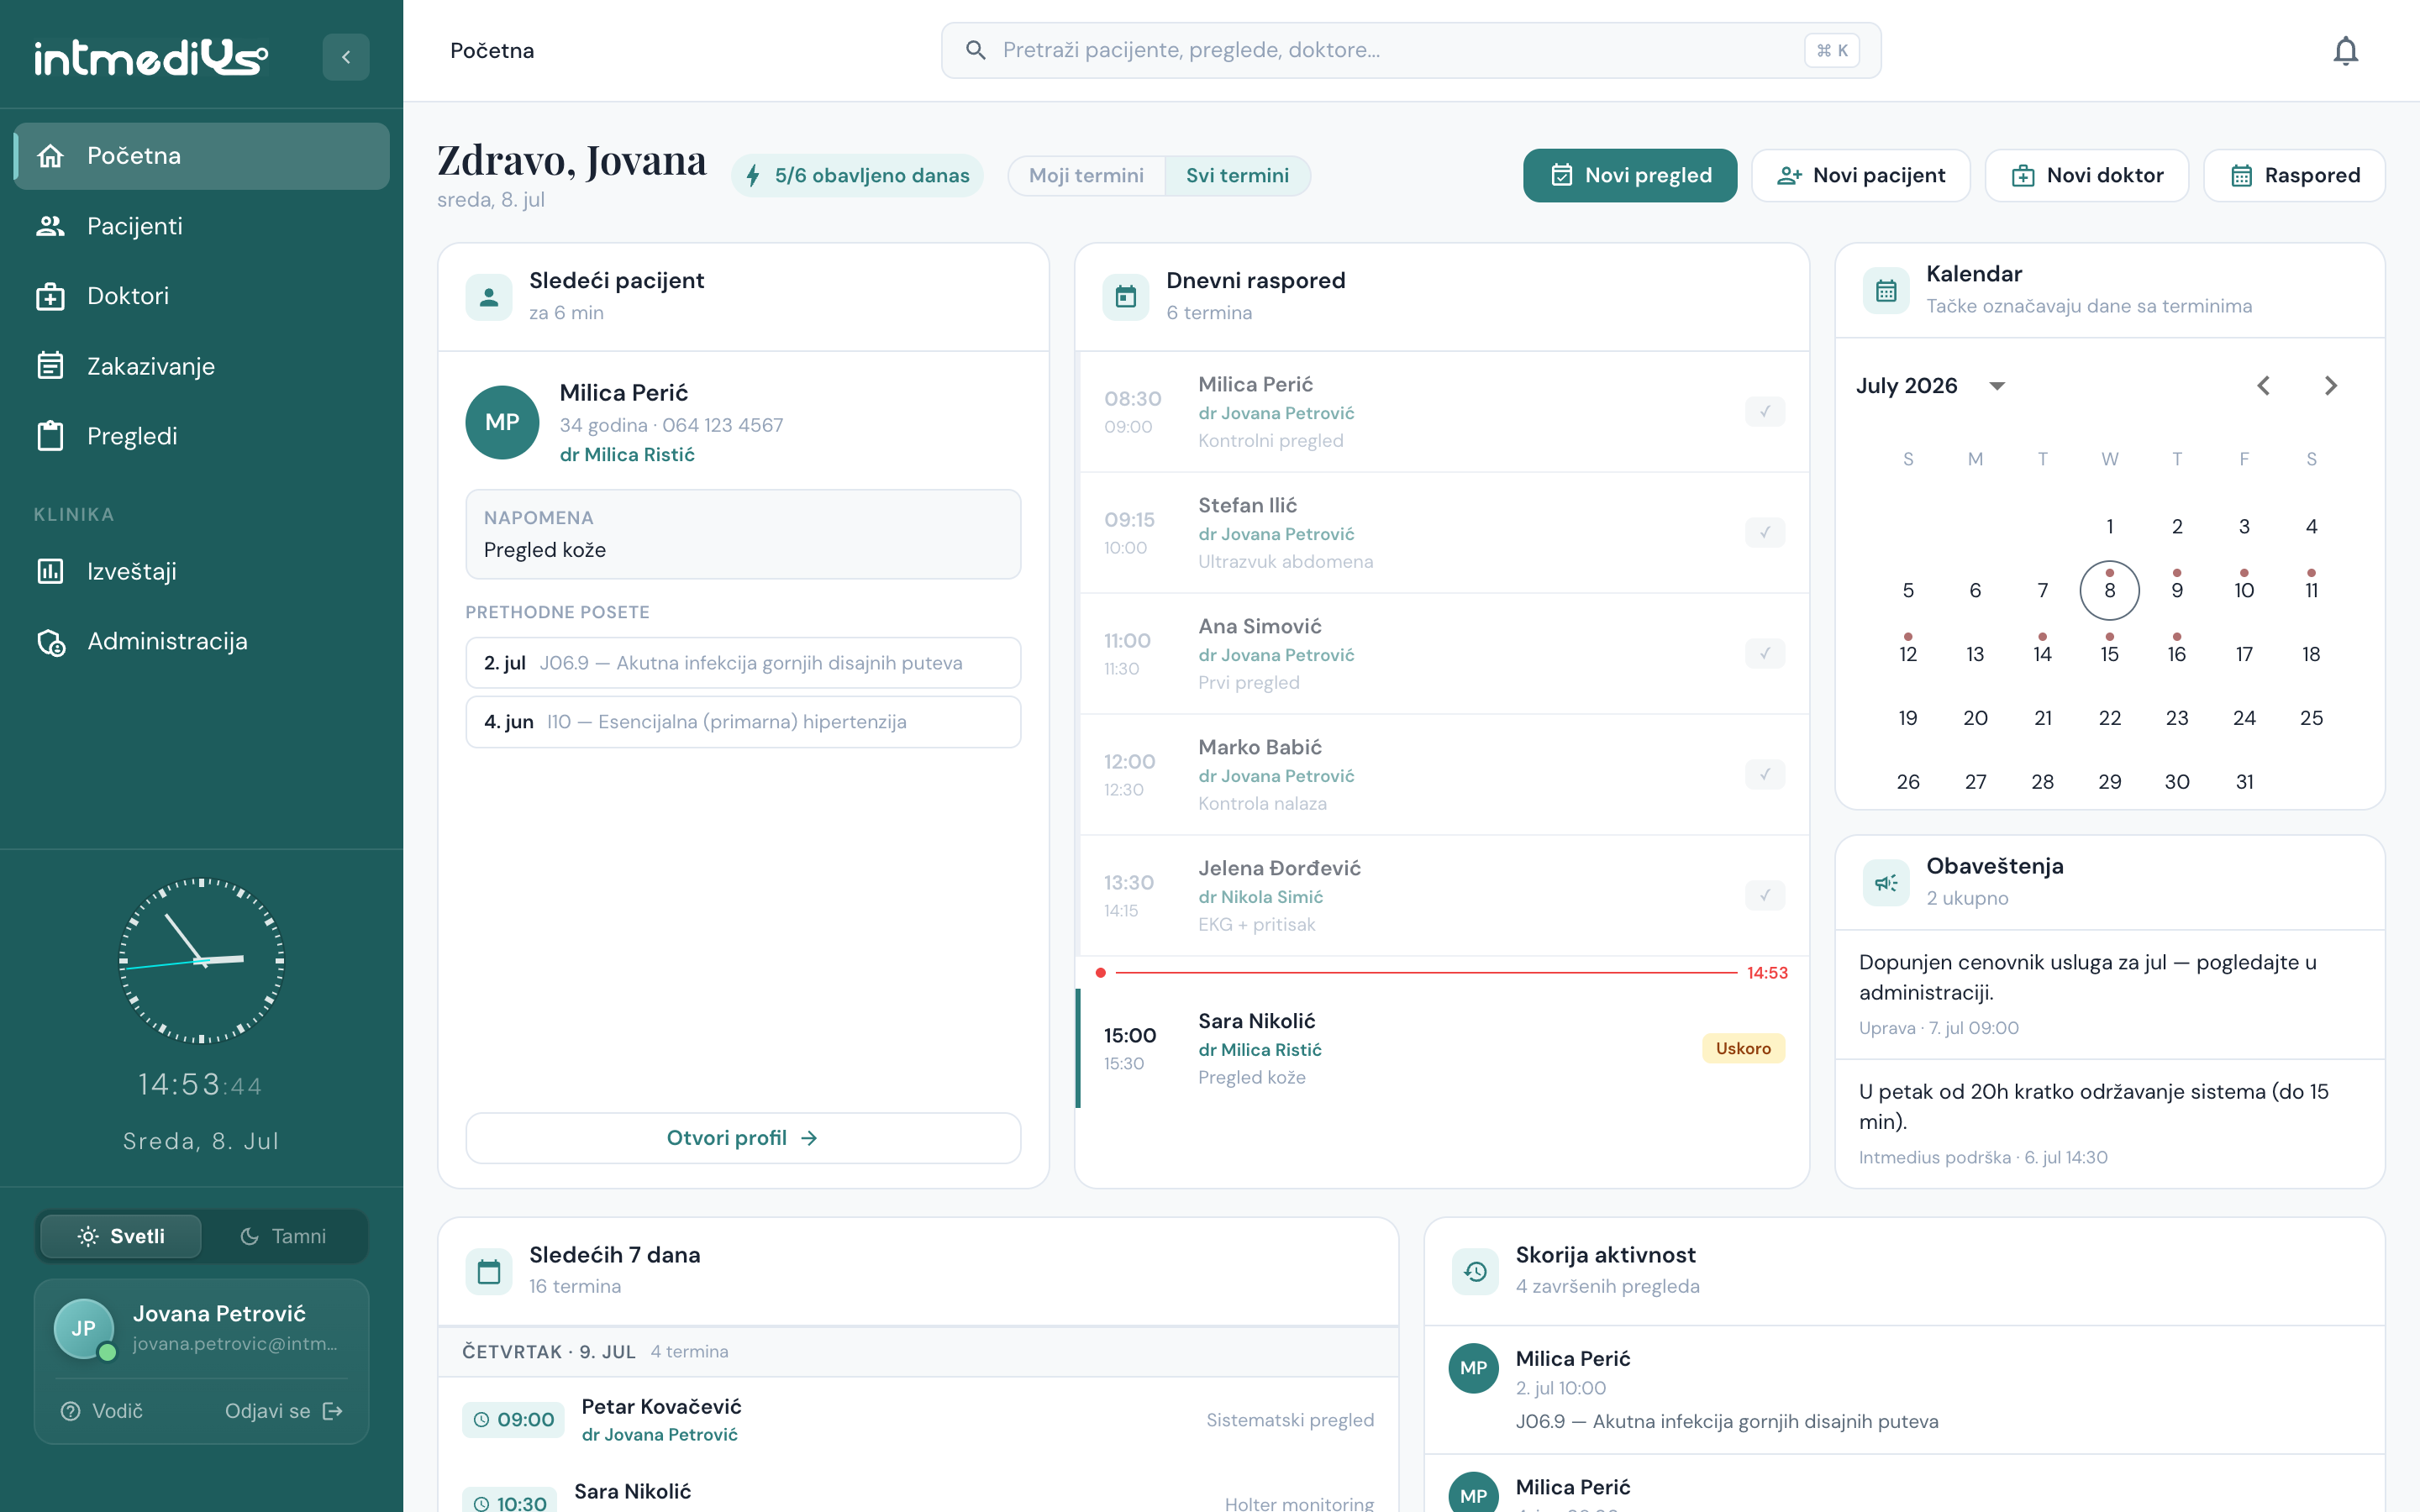
Task: Open Raspored button
Action: (x=2294, y=175)
